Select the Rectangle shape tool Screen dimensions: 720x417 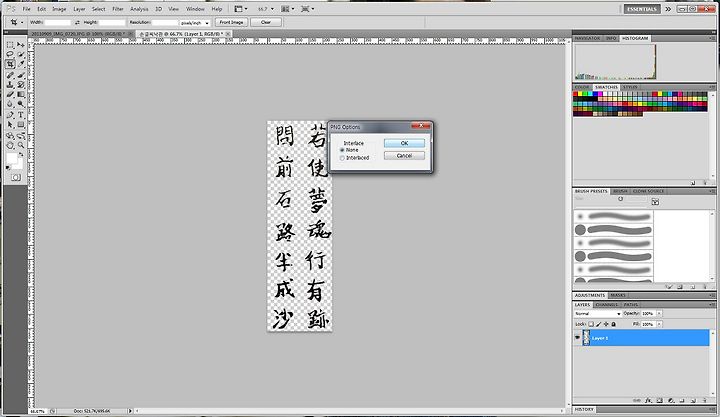click(x=21, y=124)
